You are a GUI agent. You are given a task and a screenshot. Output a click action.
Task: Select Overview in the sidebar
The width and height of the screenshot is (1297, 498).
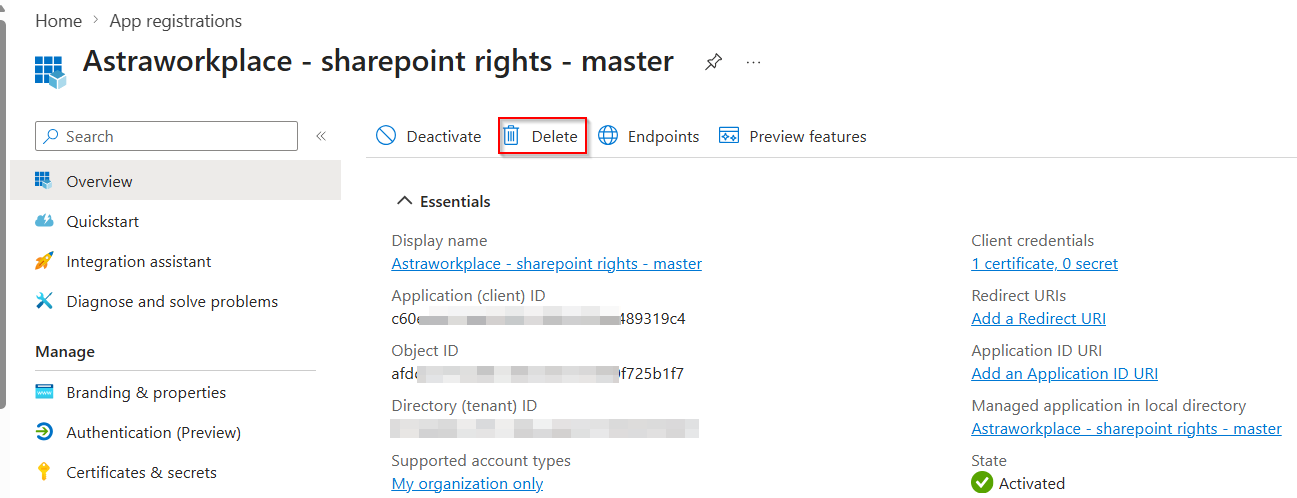point(99,181)
